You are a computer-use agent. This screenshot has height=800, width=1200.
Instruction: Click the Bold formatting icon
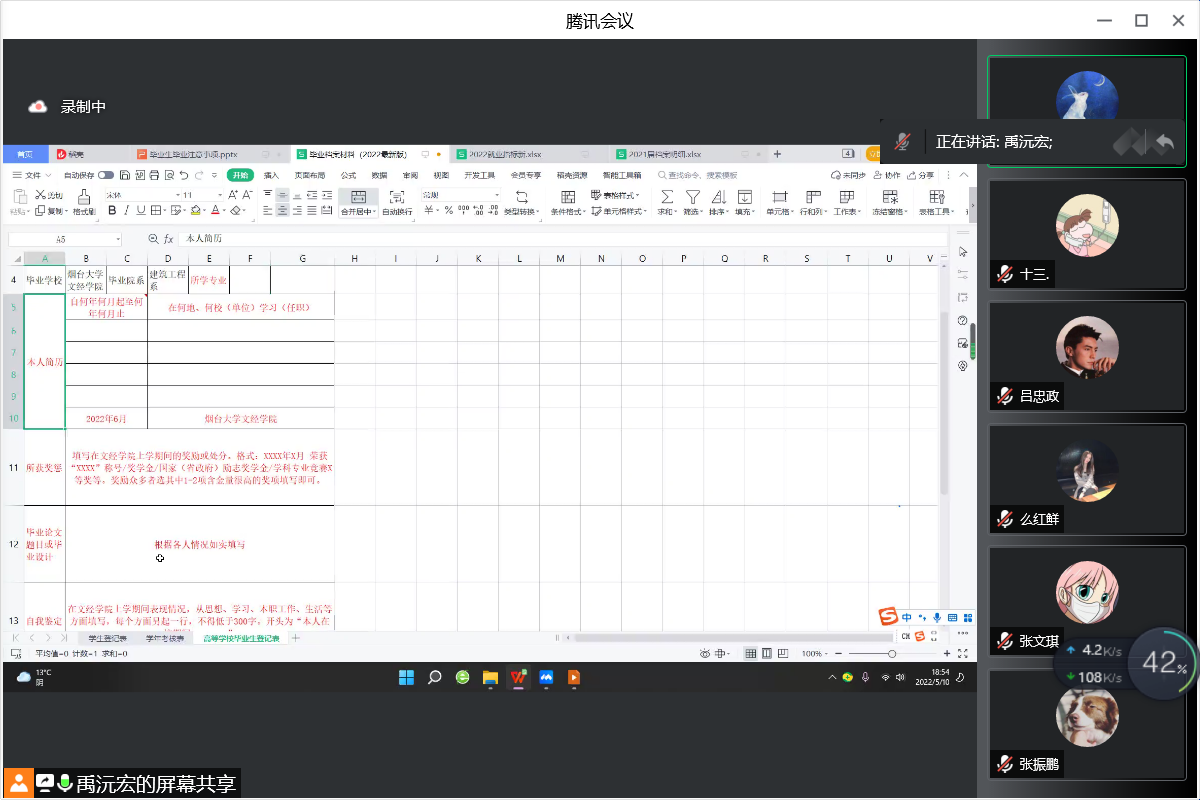113,211
